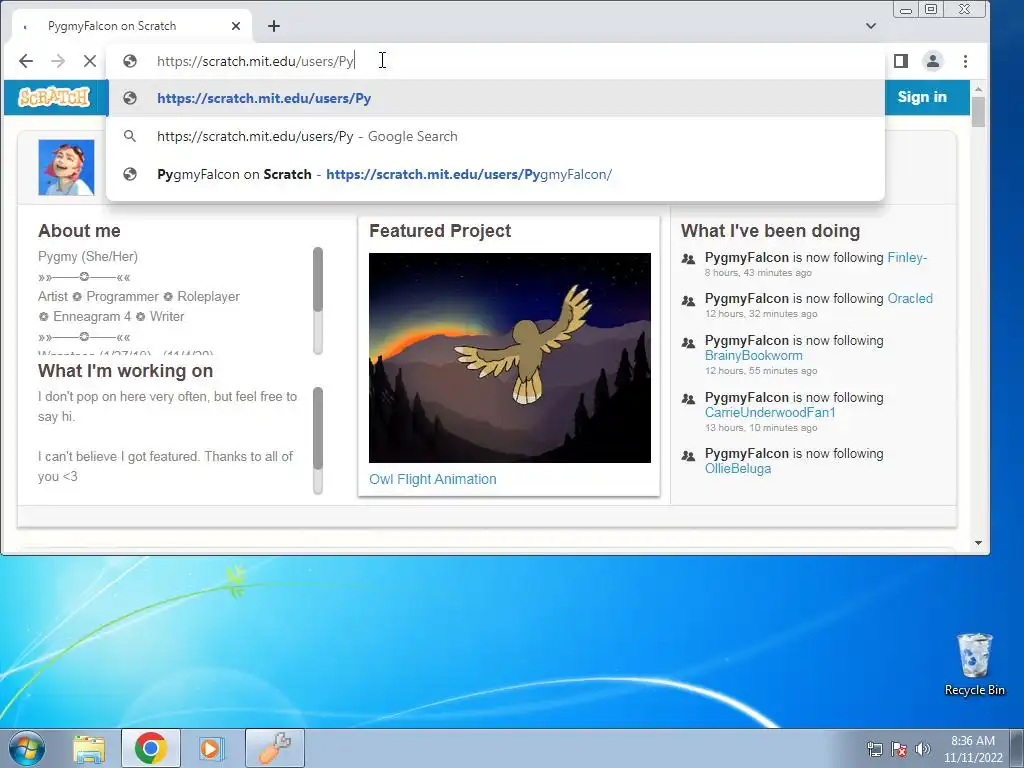This screenshot has height=768, width=1024.
Task: Click the network tray icon
Action: pyautogui.click(x=874, y=749)
